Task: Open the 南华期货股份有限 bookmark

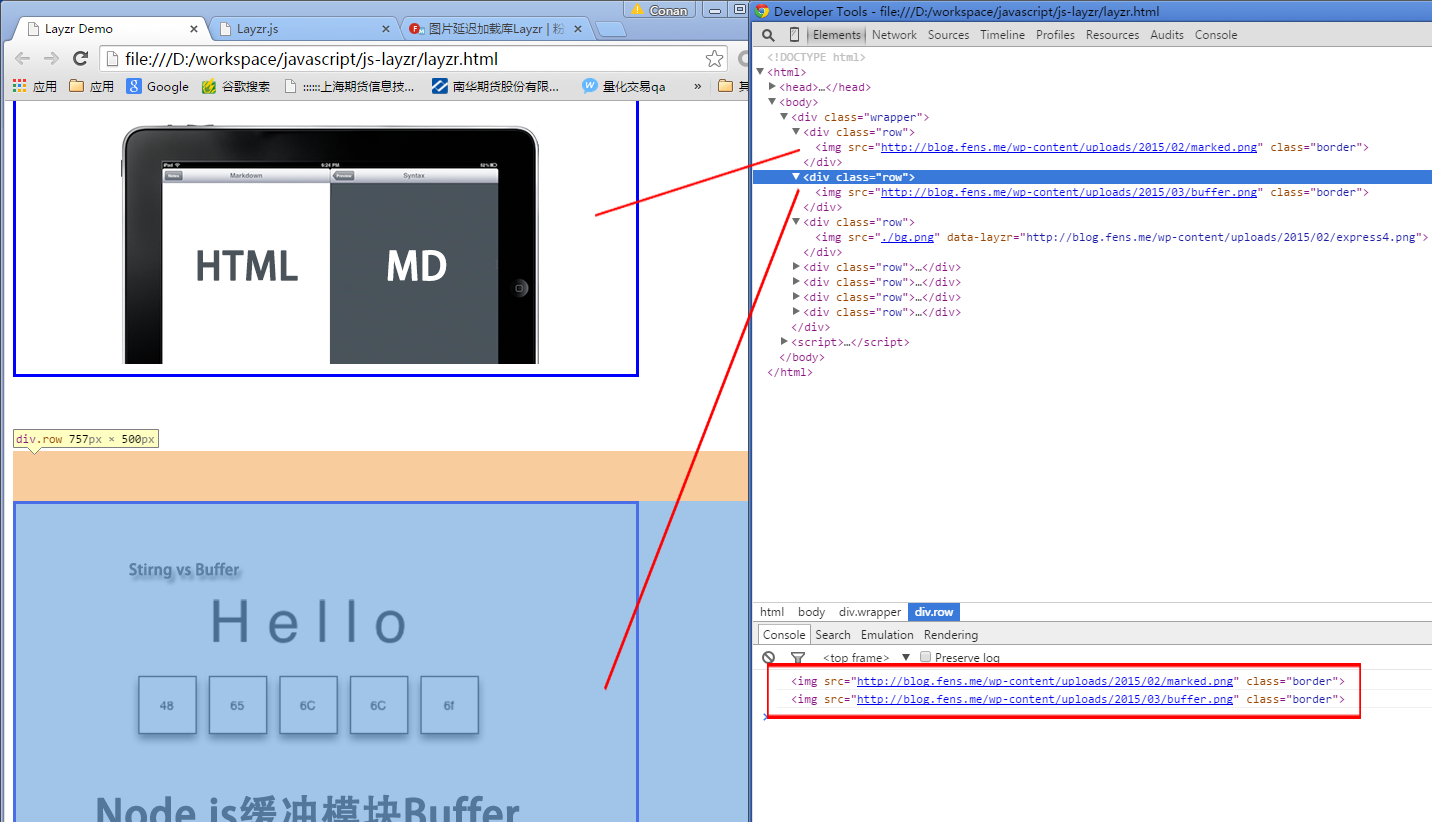Action: [x=496, y=87]
